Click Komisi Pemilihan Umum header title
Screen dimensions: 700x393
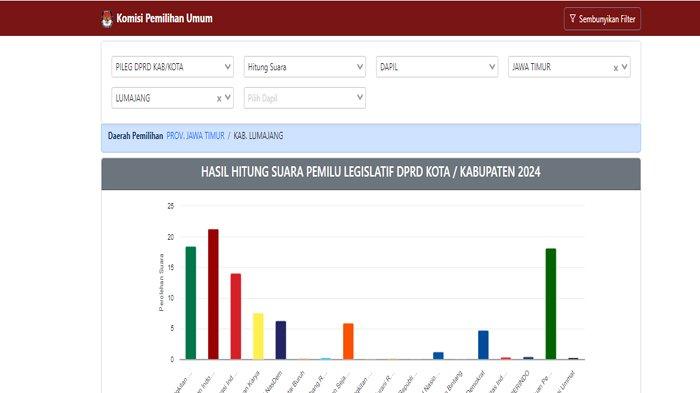164,18
